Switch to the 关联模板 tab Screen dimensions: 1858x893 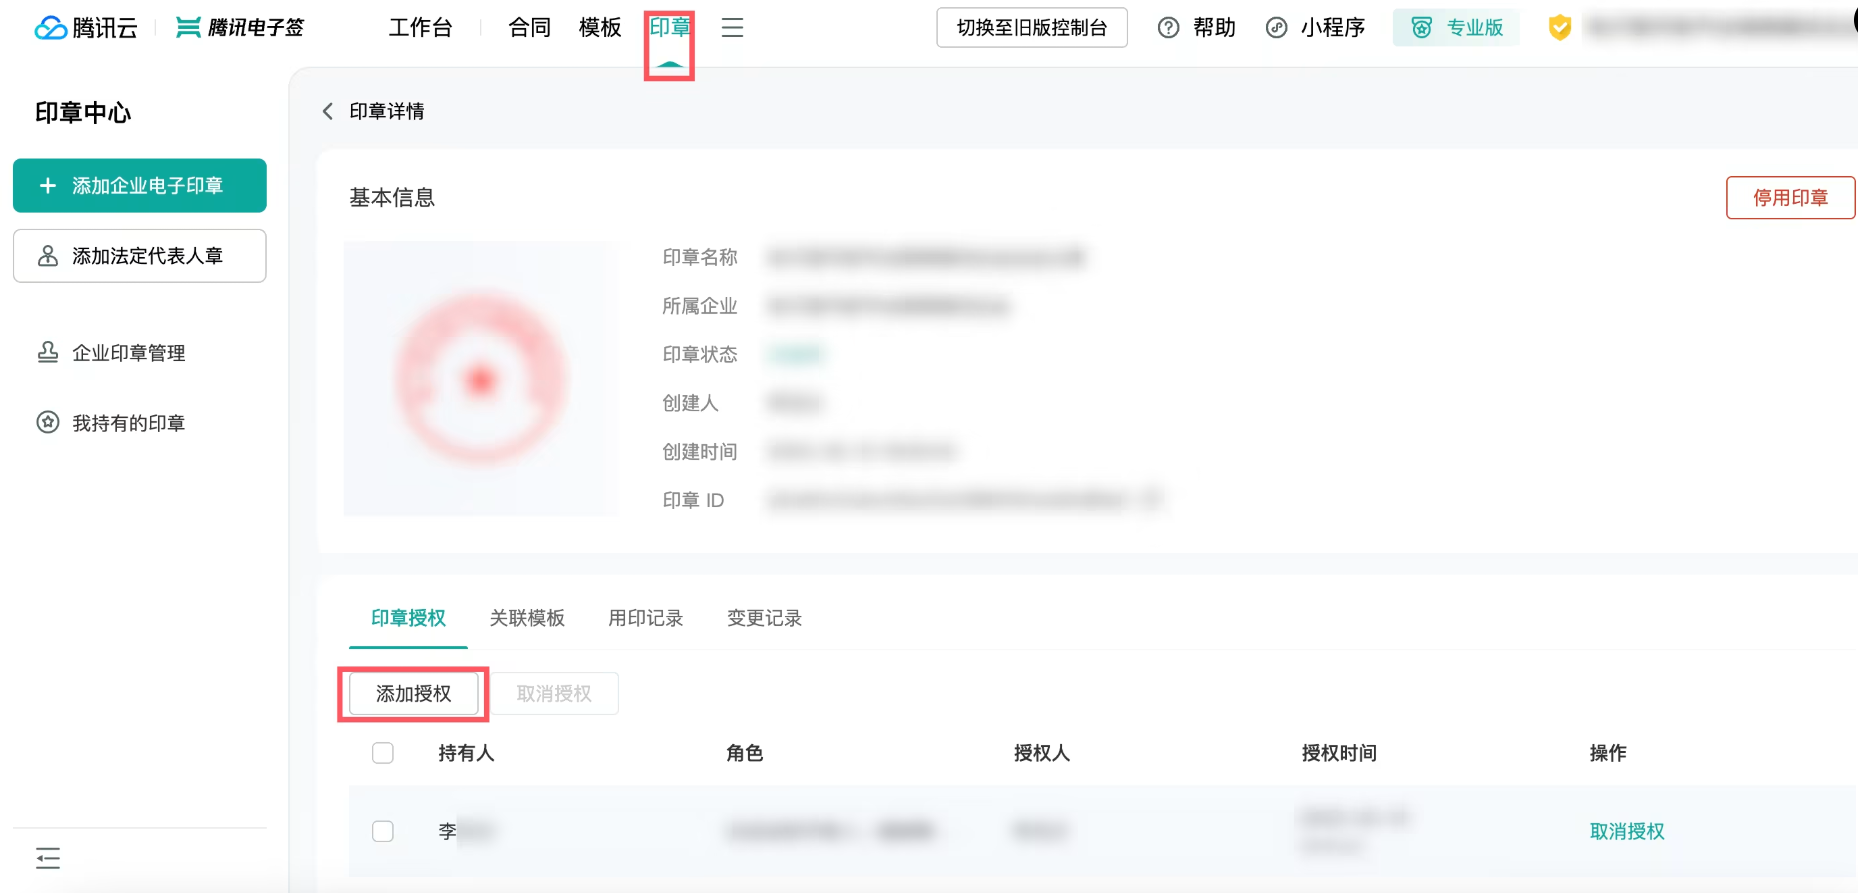click(x=527, y=618)
